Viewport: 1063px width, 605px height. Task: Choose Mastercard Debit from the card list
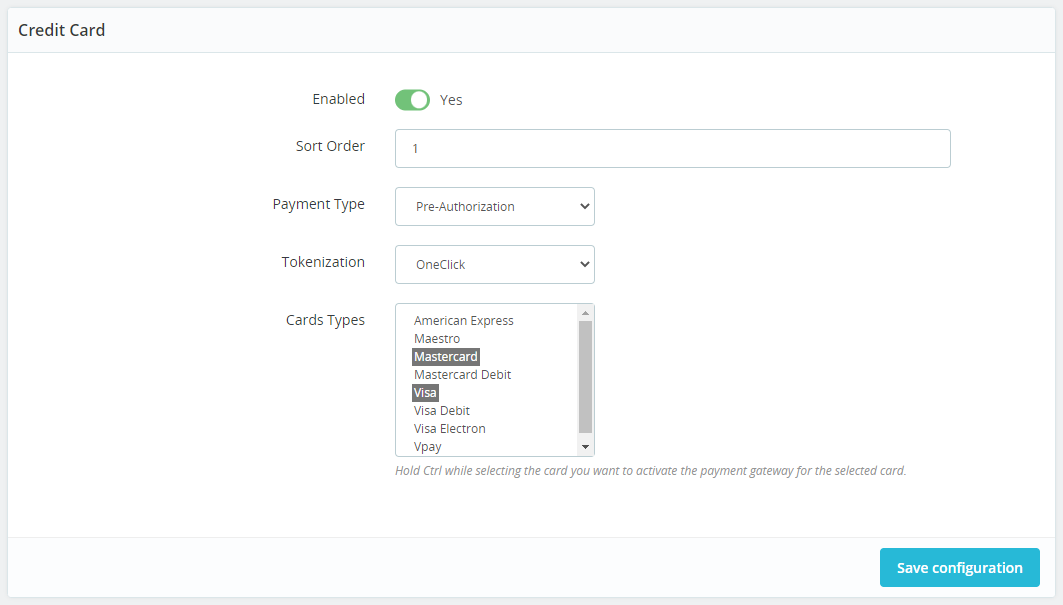[462, 375]
